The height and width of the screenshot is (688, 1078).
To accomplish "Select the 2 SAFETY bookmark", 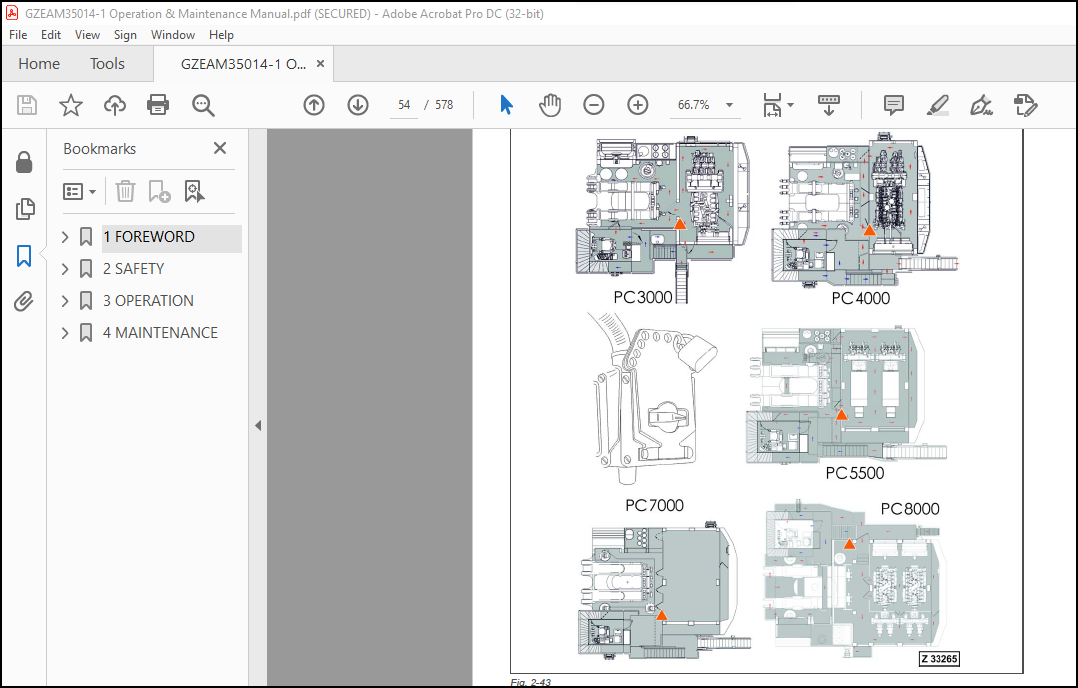I will [x=133, y=269].
